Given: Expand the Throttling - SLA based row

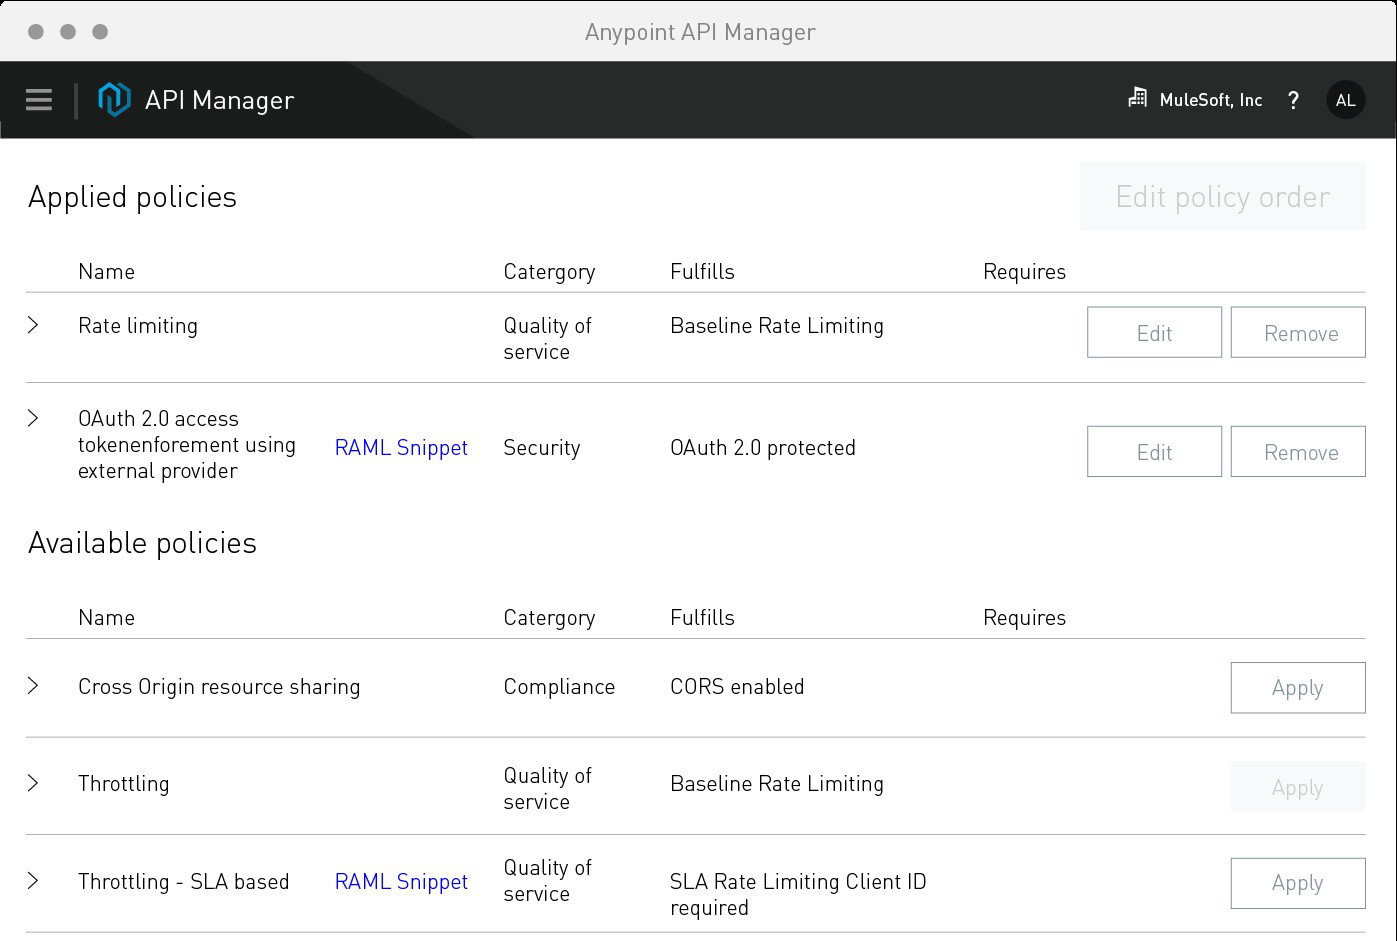Looking at the screenshot, I should click(x=33, y=882).
